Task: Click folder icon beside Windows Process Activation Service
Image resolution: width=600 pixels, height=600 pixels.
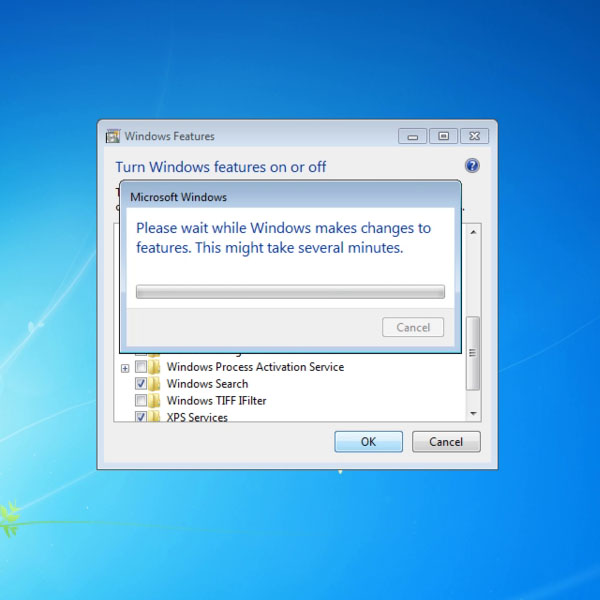Action: click(154, 367)
